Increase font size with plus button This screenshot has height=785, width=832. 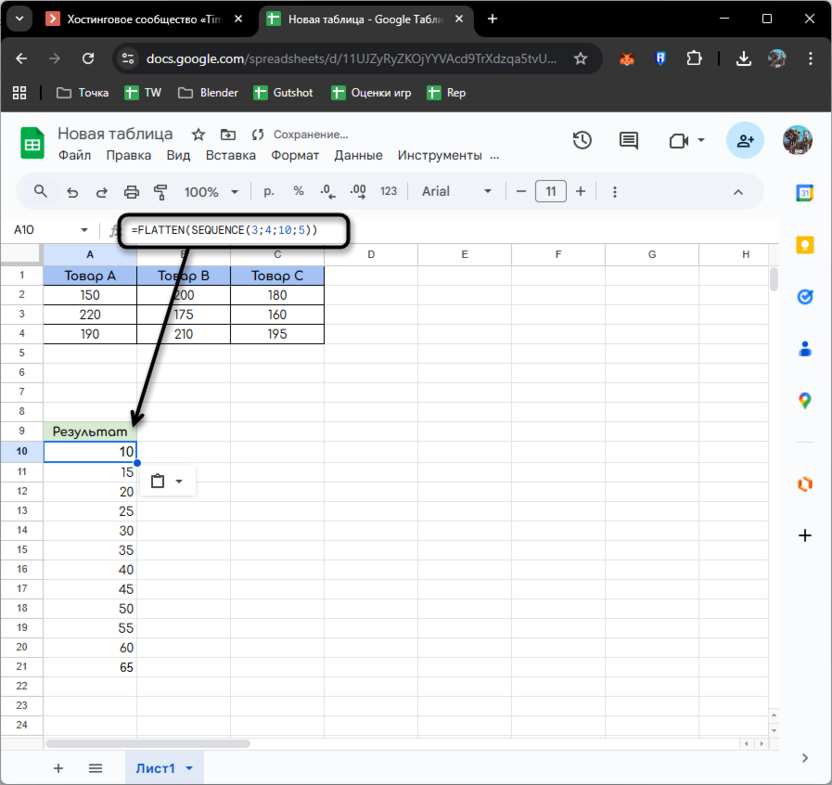(580, 192)
